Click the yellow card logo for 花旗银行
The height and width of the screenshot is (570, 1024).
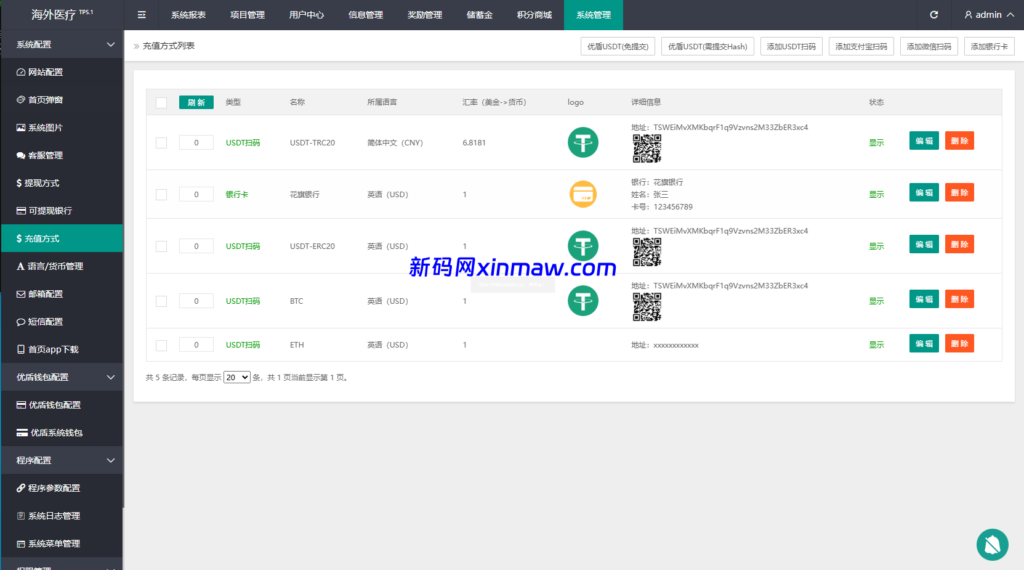point(583,194)
